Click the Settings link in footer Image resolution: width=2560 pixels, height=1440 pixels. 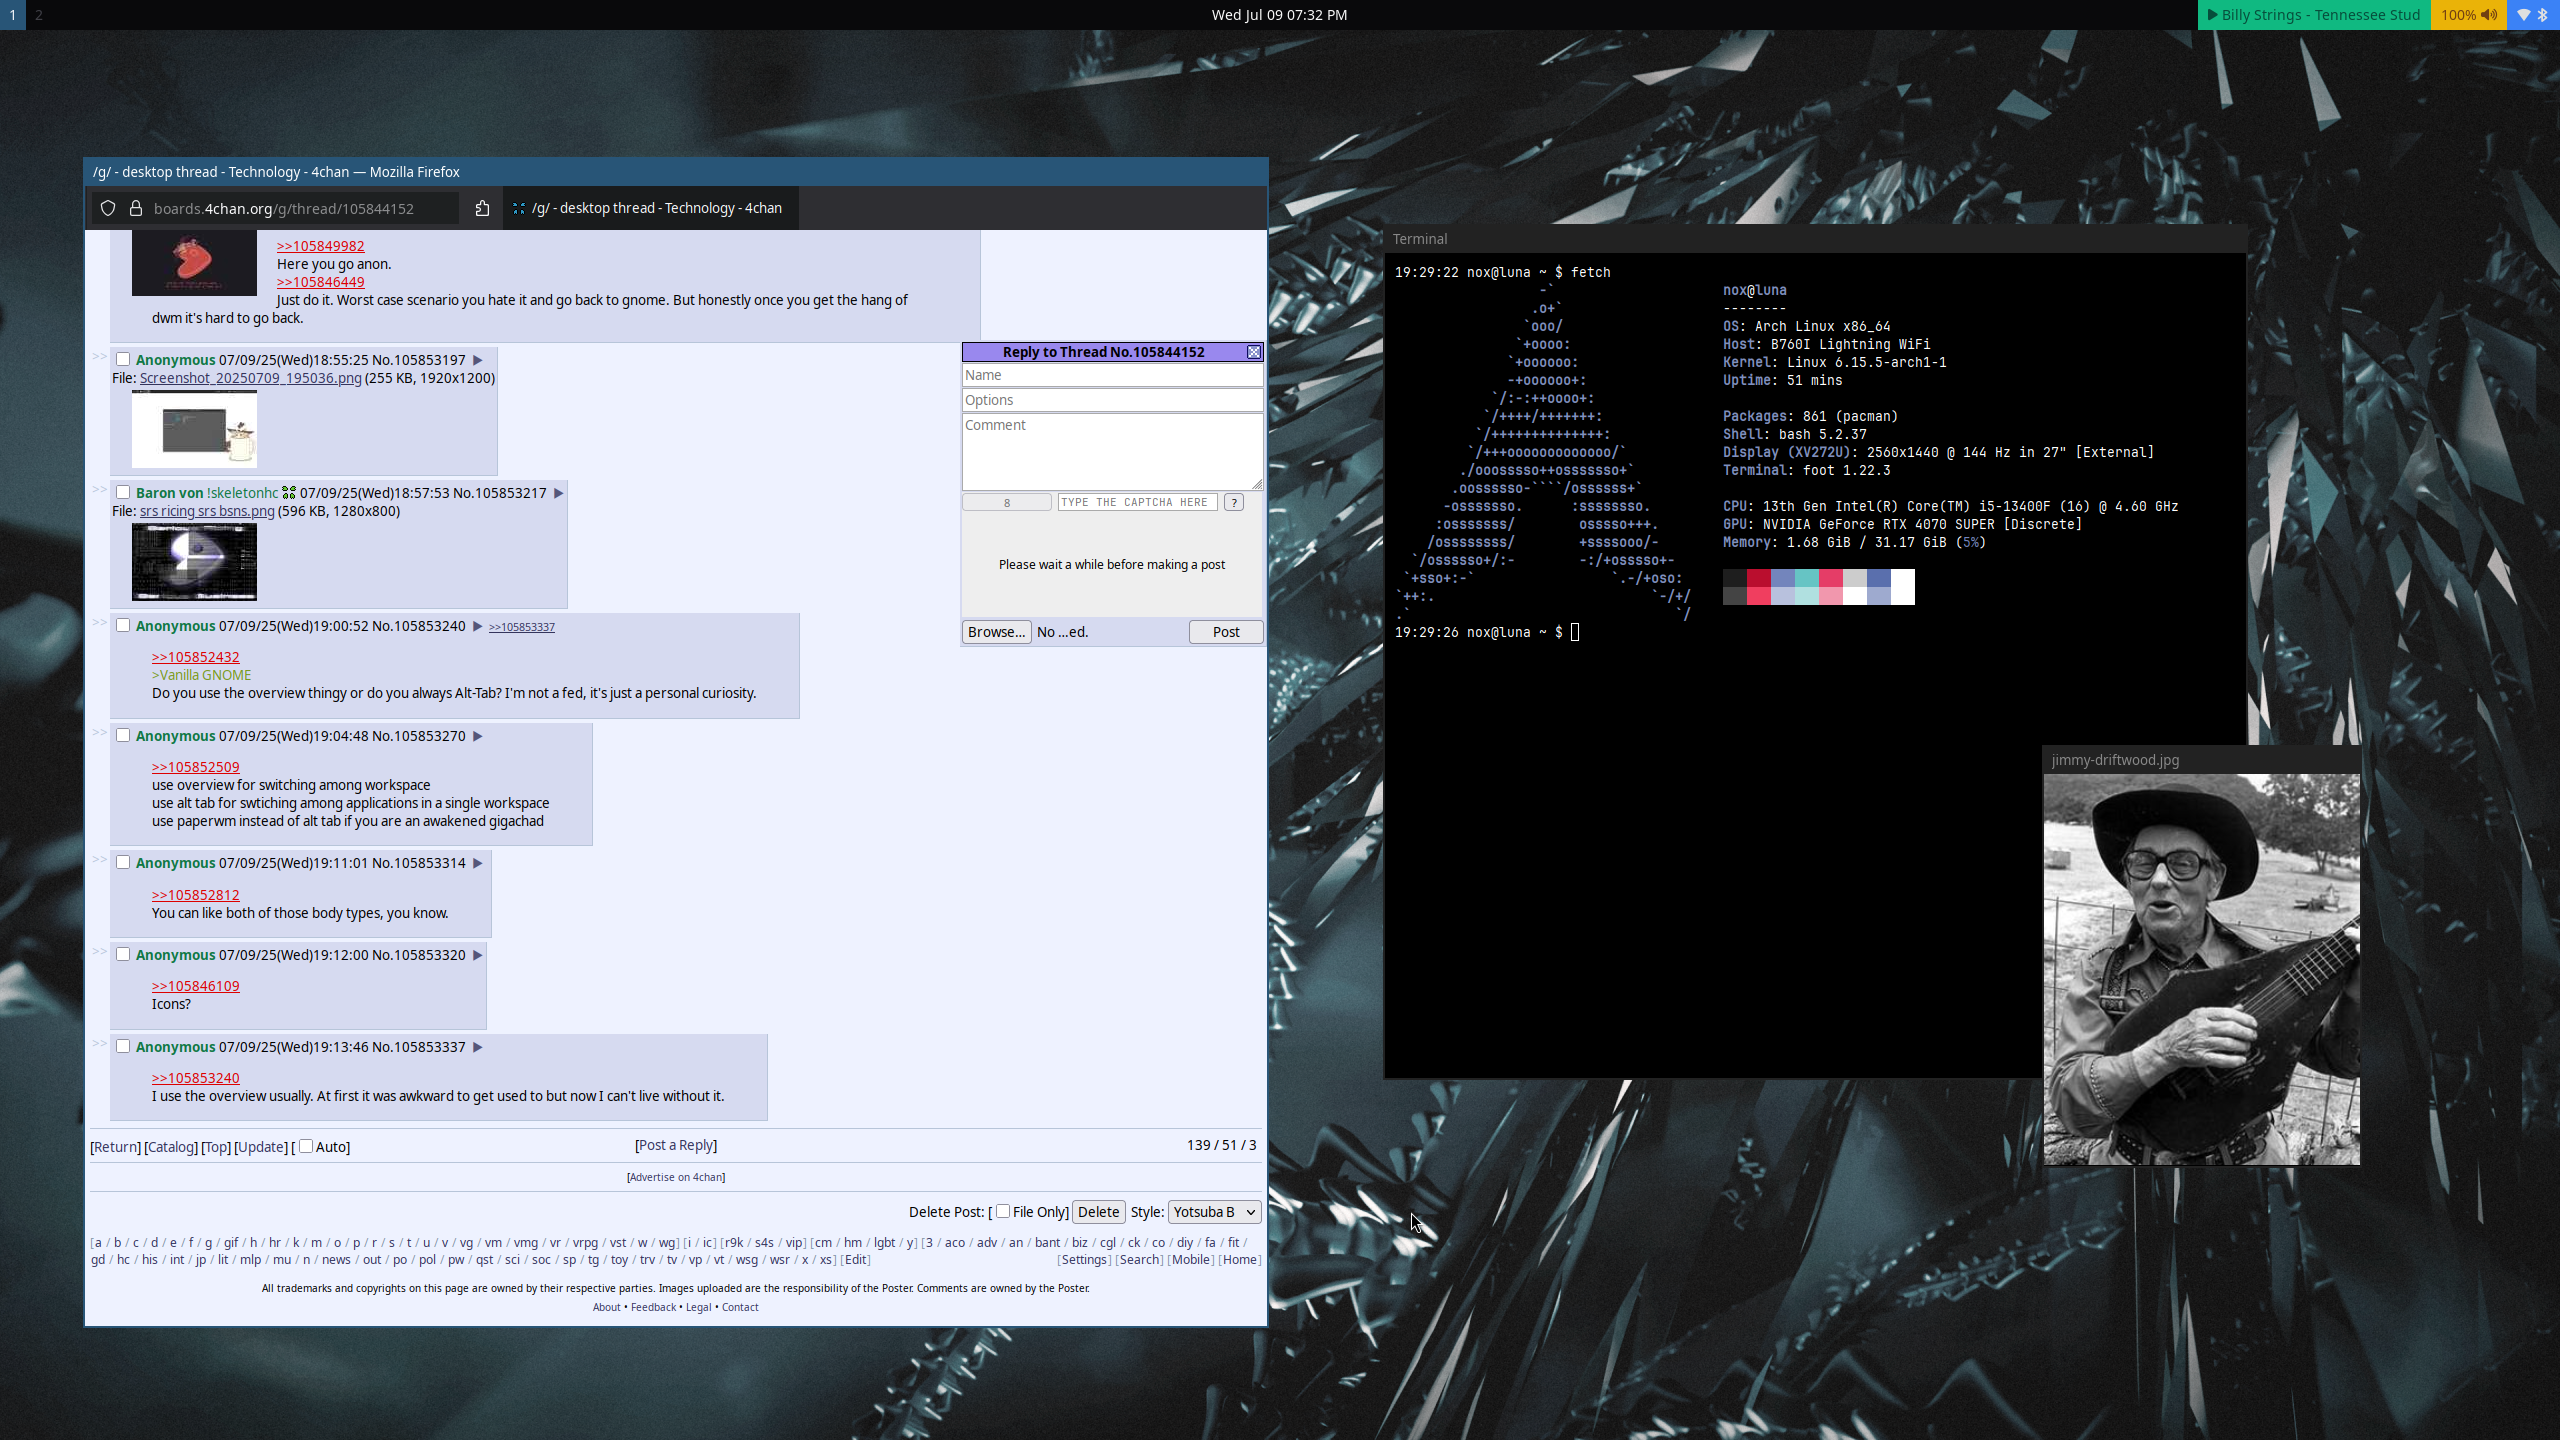(1084, 1260)
